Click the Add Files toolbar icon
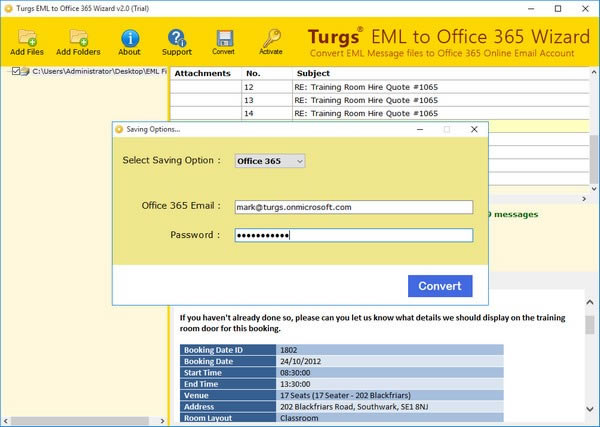The image size is (600, 427). [x=25, y=39]
